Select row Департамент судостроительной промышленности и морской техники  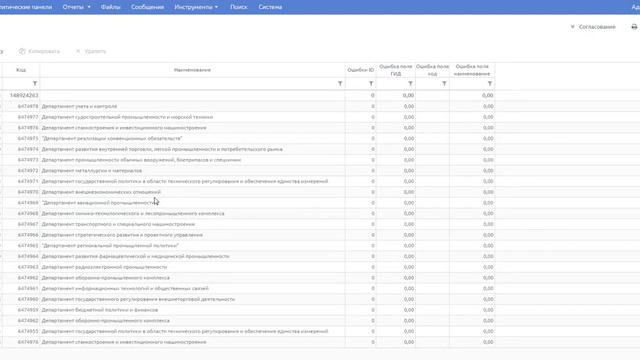[247, 117]
